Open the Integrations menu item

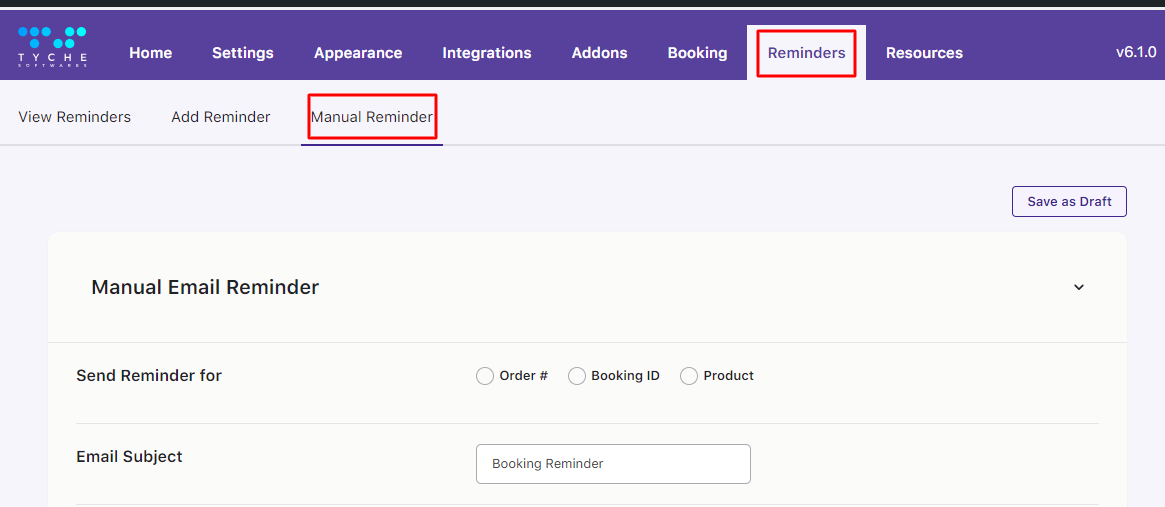[487, 53]
